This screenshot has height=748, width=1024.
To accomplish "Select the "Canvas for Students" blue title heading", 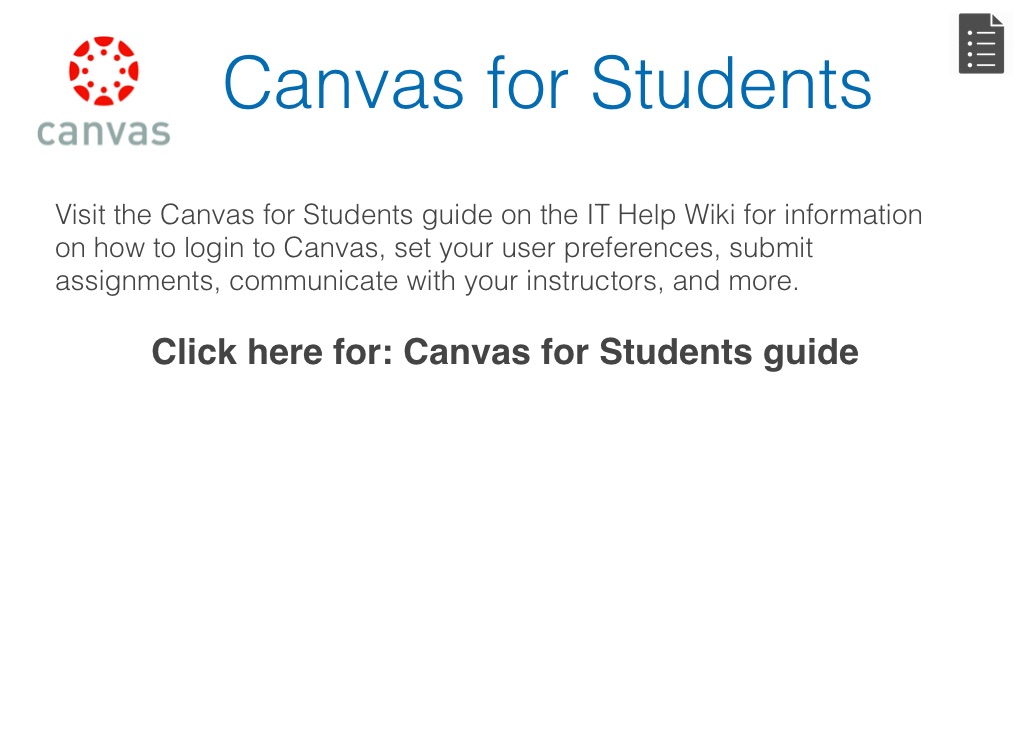I will 547,83.
